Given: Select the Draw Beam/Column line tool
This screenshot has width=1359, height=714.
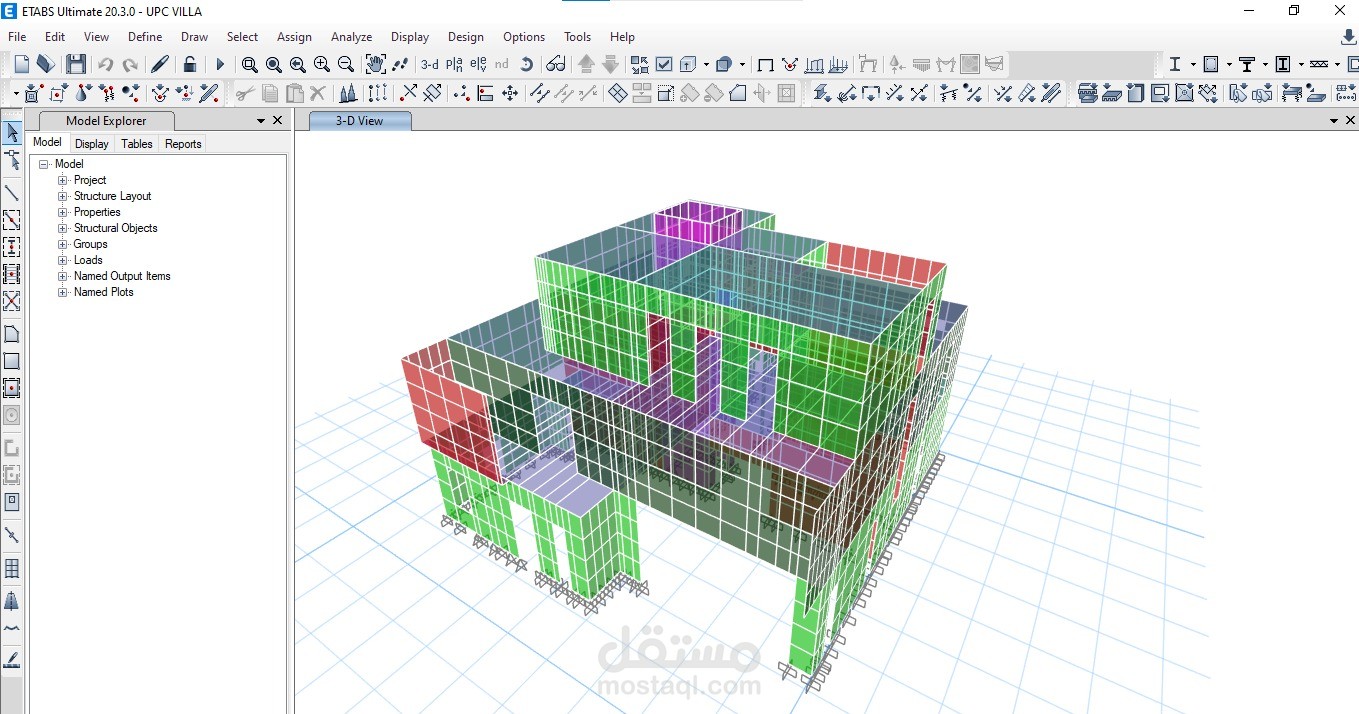Looking at the screenshot, I should pyautogui.click(x=12, y=192).
